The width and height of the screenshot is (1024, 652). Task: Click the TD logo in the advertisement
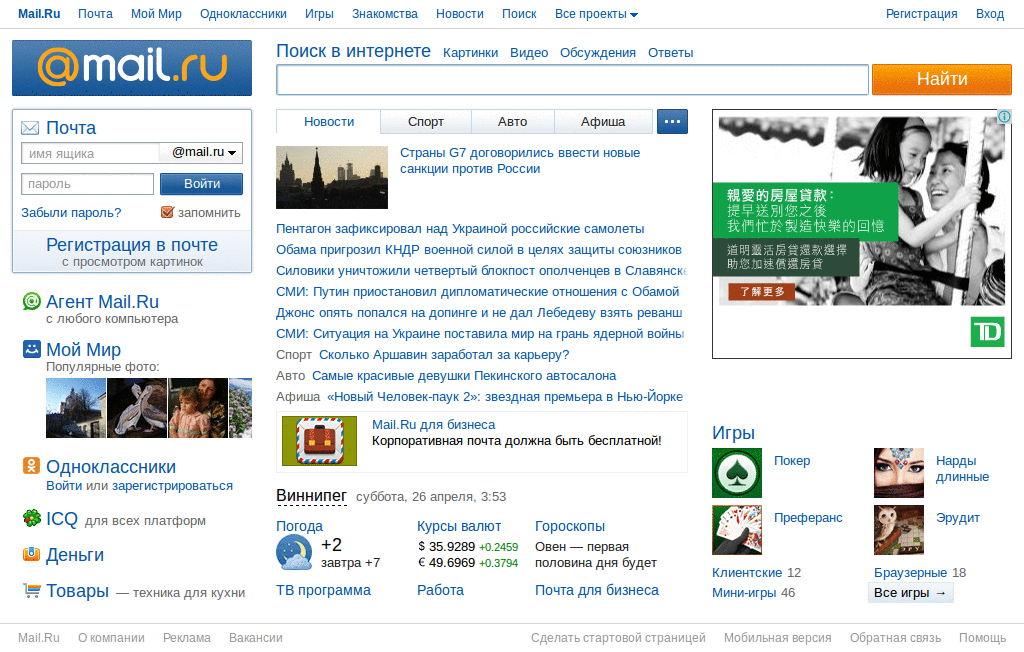(987, 333)
